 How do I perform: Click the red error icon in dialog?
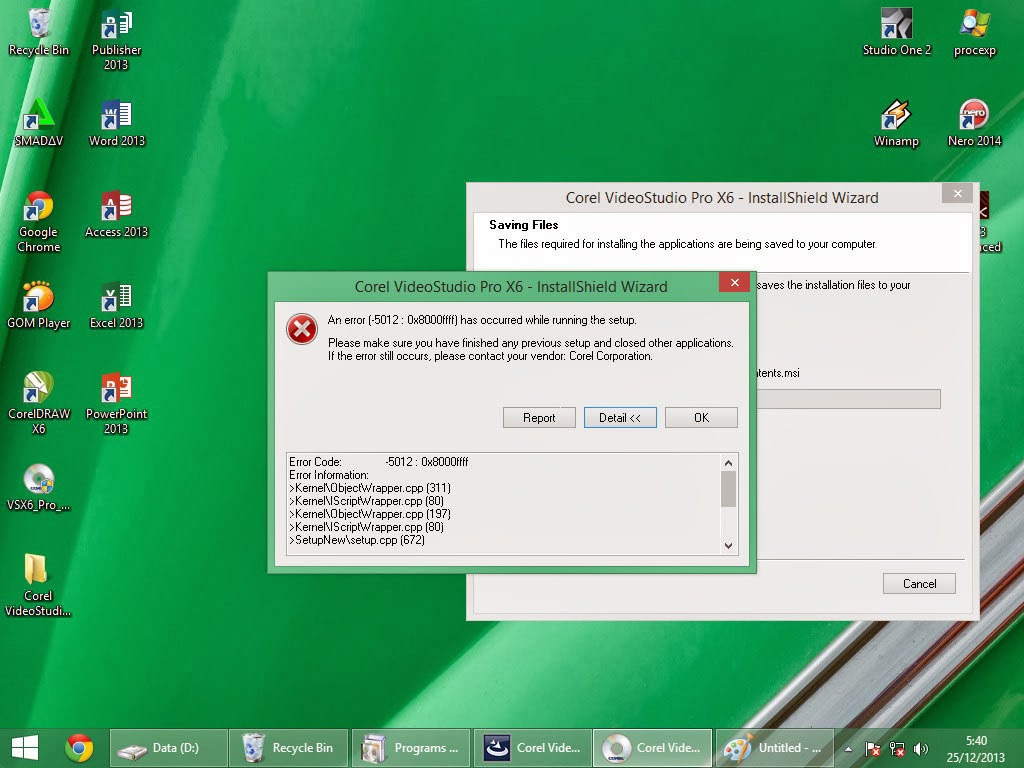(302, 329)
